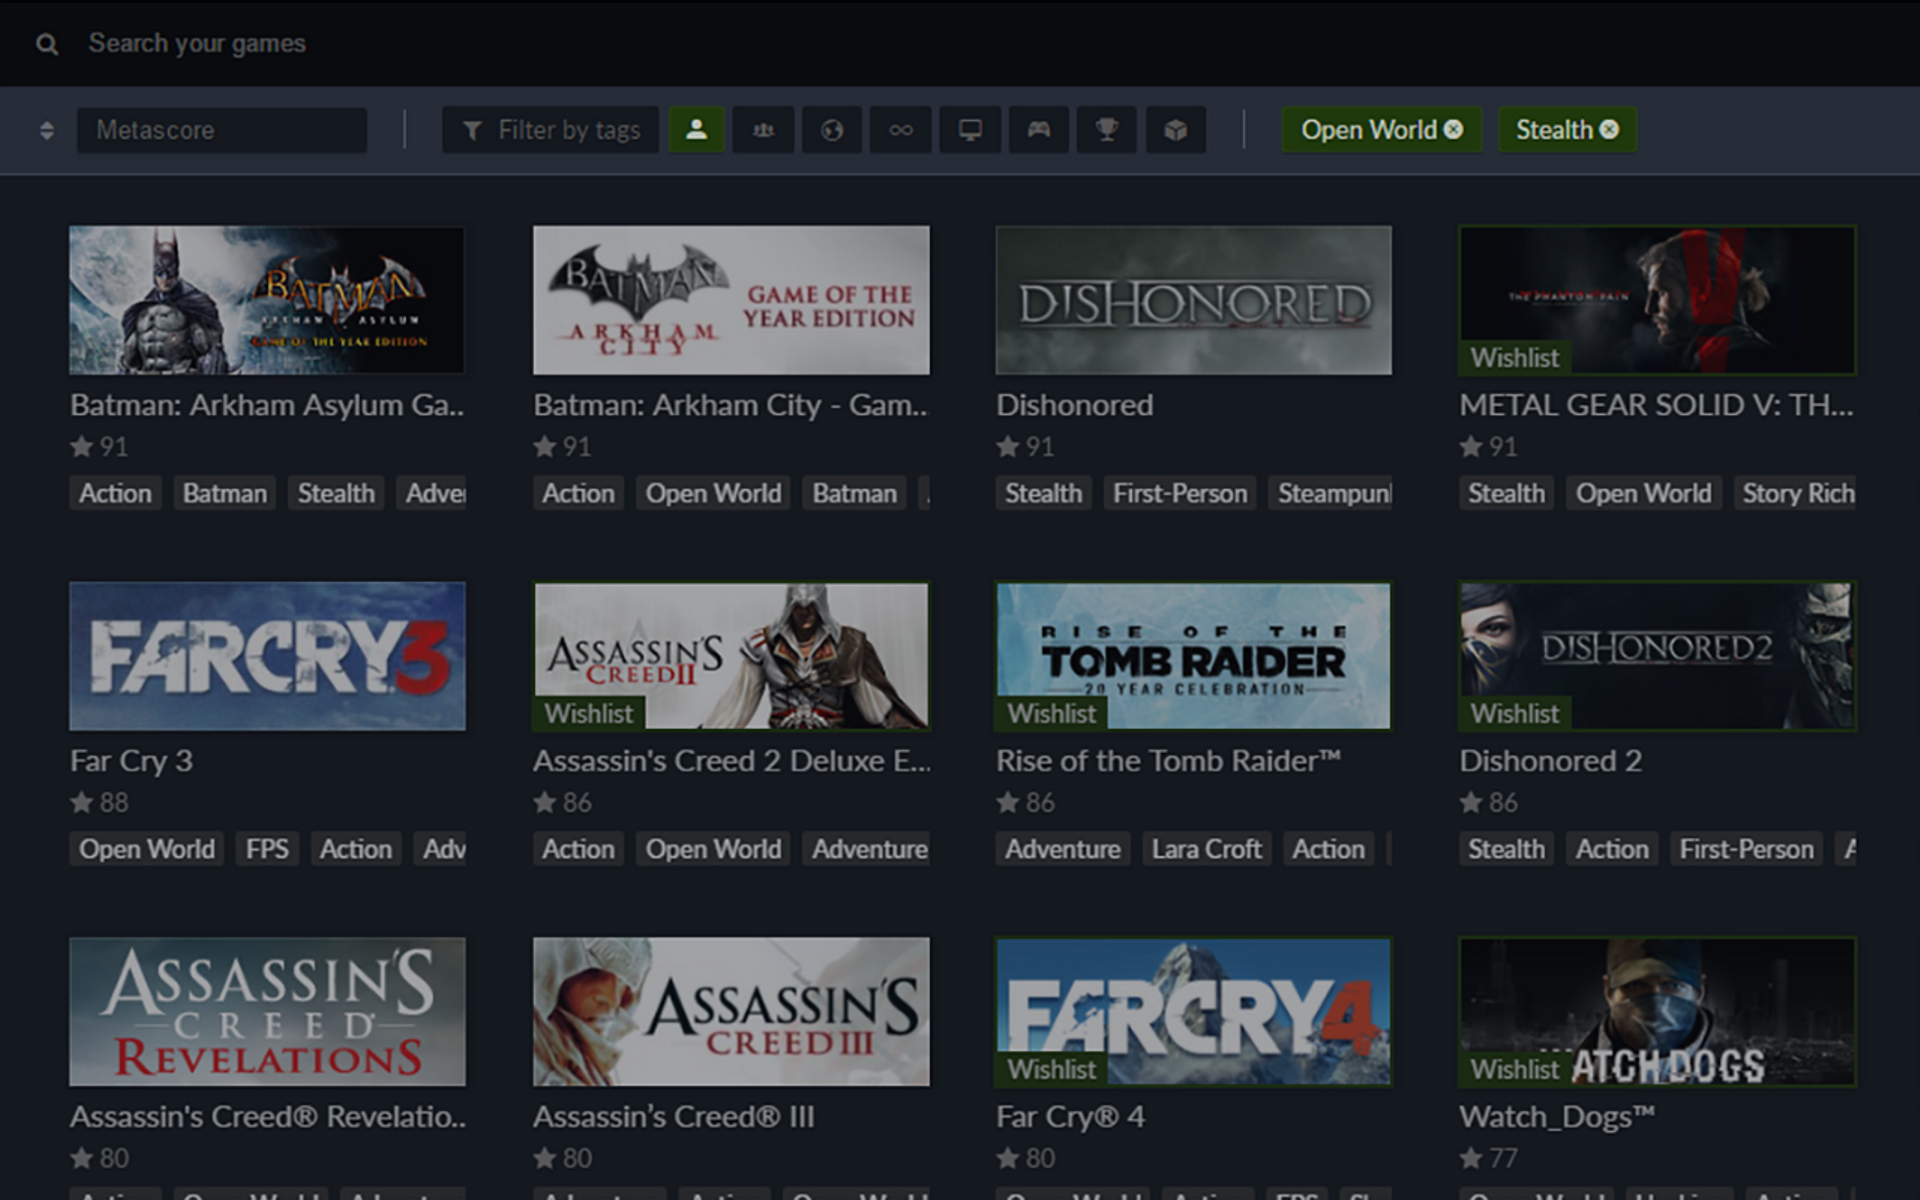This screenshot has width=1920, height=1200.
Task: Click the search magnifier icon
Action: pos(46,44)
